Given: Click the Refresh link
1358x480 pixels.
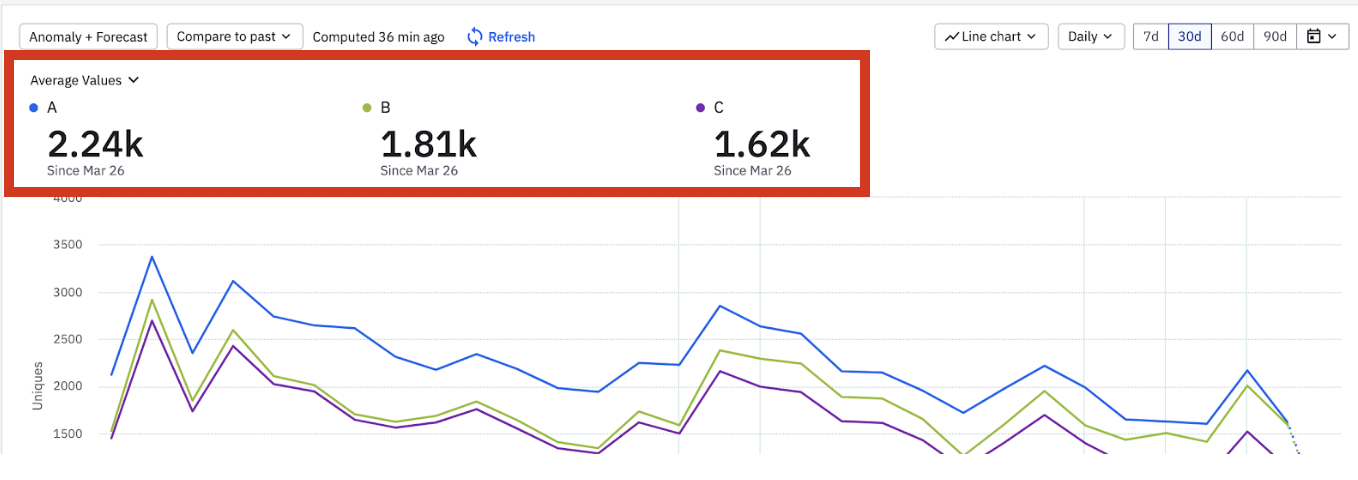Looking at the screenshot, I should [x=511, y=37].
